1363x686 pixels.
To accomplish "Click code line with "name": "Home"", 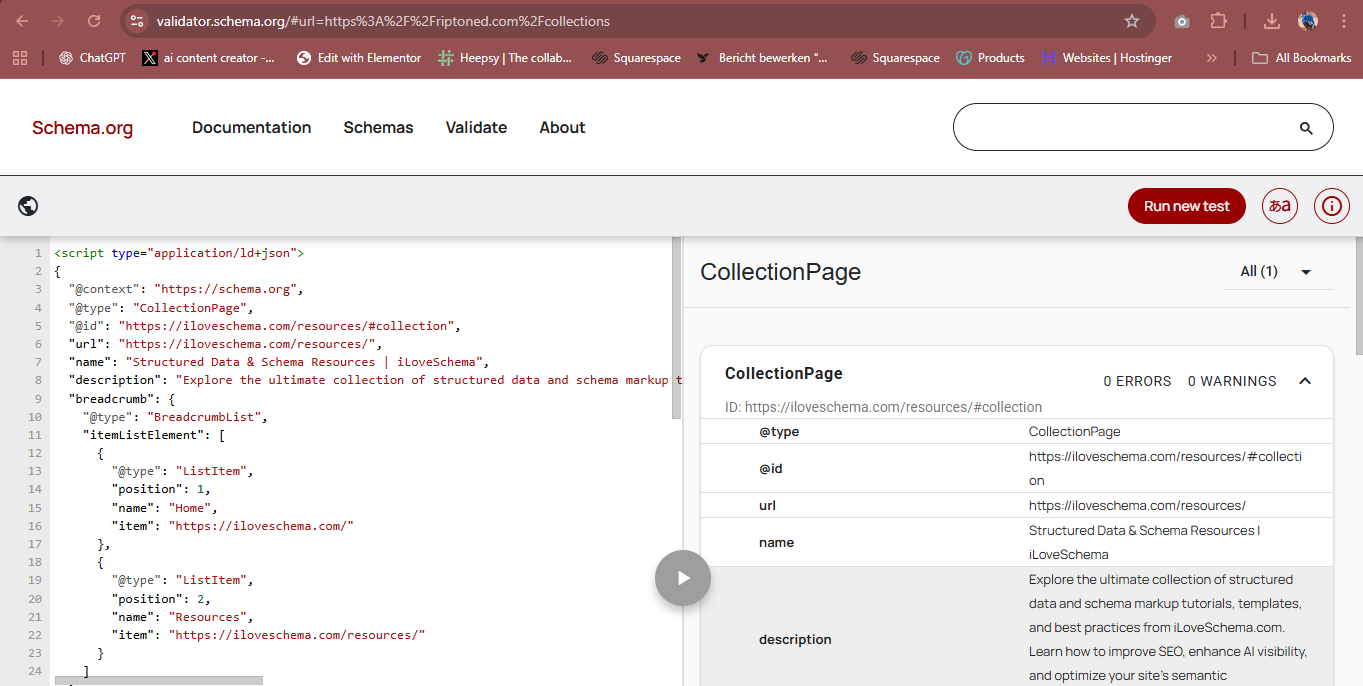I will pos(165,507).
